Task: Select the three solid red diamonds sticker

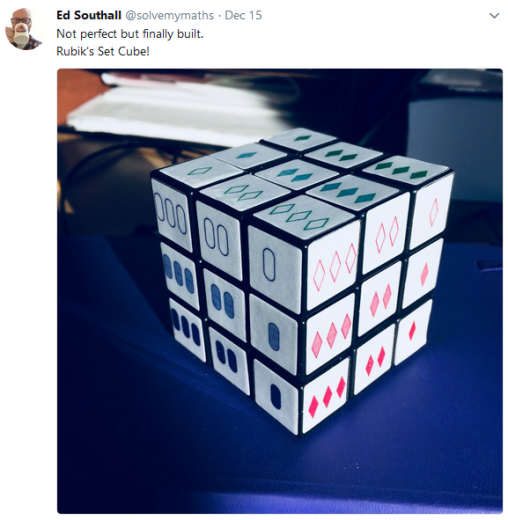Action: [327, 396]
